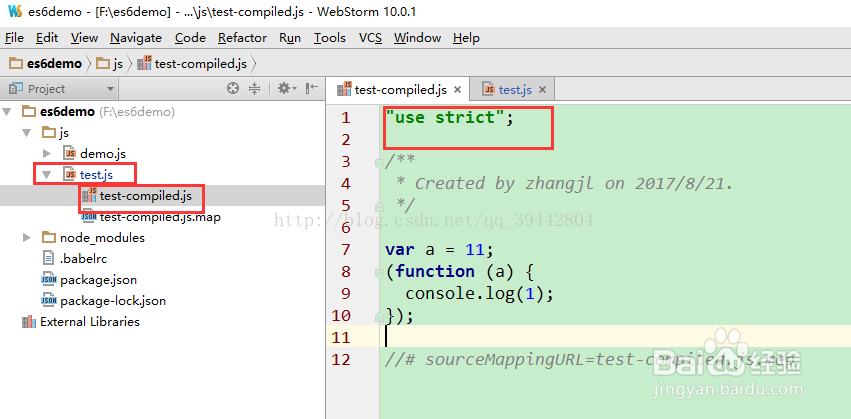This screenshot has width=851, height=419.
Task: Switch to test-compiled.js editor tab
Action: (400, 90)
